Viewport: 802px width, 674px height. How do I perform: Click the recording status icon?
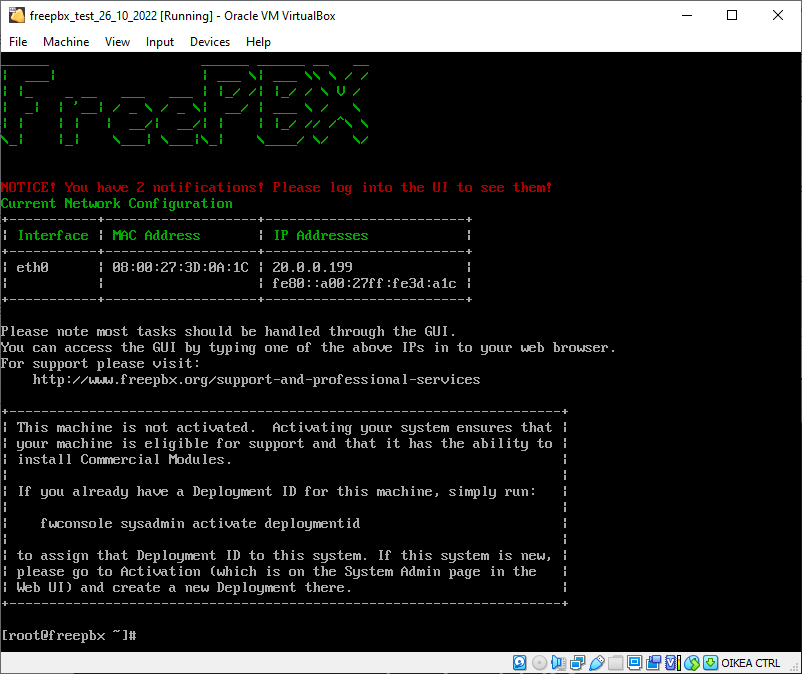[654, 663]
